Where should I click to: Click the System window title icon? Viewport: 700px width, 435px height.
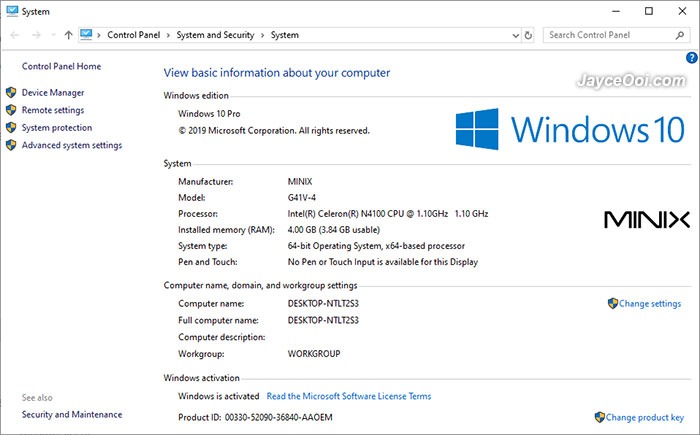coord(12,11)
